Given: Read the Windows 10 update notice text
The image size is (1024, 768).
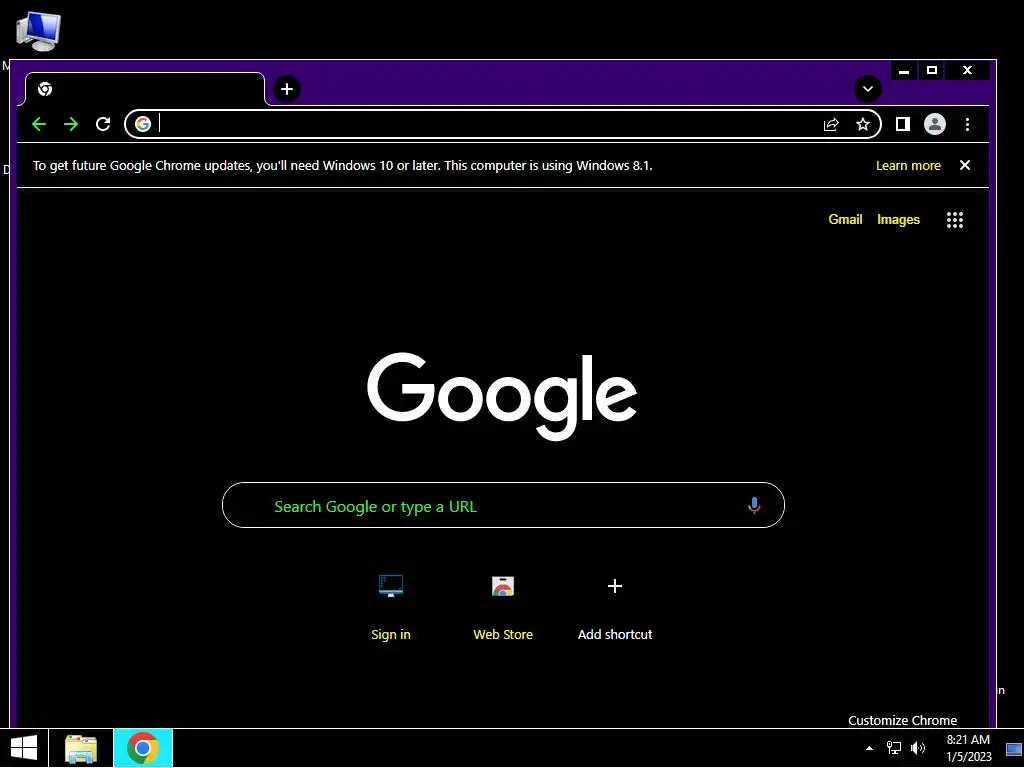Looking at the screenshot, I should 342,166.
